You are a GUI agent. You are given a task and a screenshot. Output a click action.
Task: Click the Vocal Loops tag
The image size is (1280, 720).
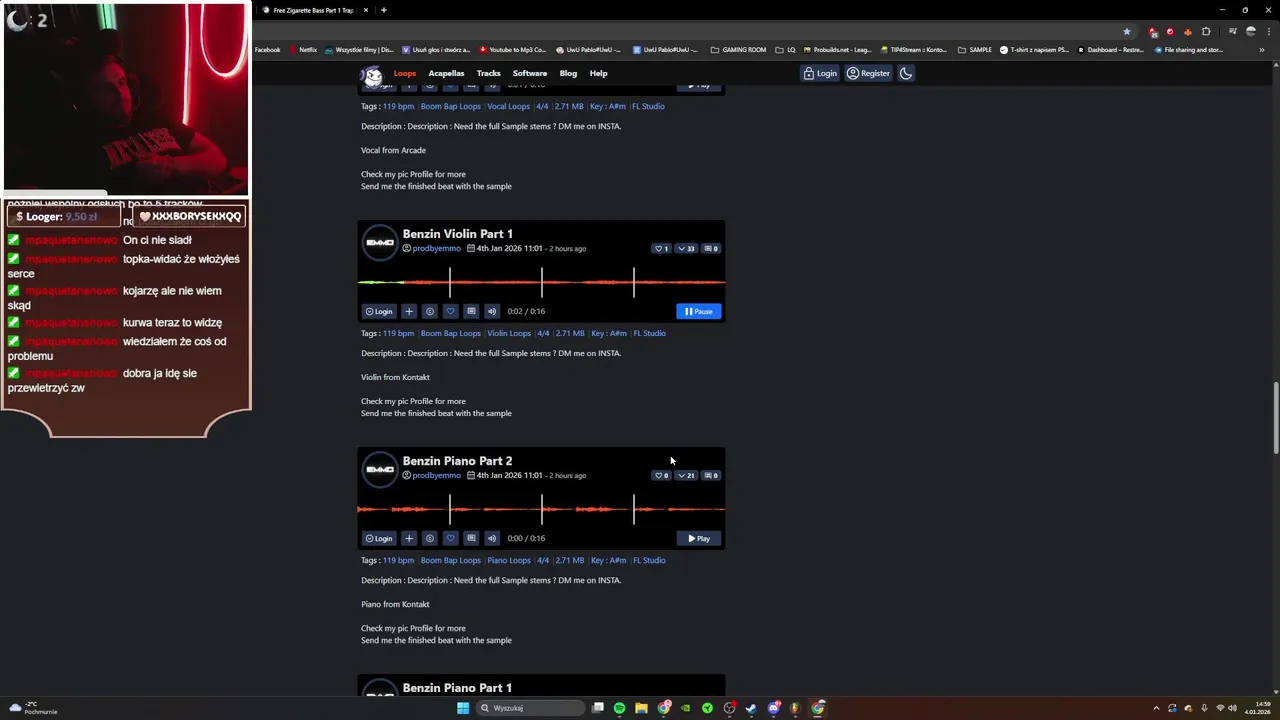pos(508,106)
